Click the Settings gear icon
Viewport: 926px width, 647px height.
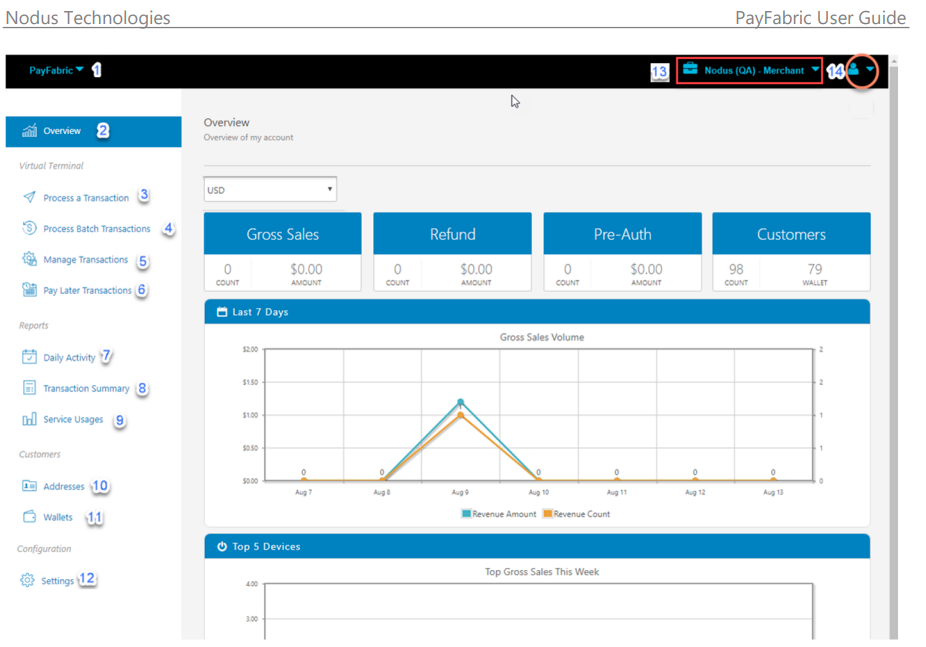(27, 581)
